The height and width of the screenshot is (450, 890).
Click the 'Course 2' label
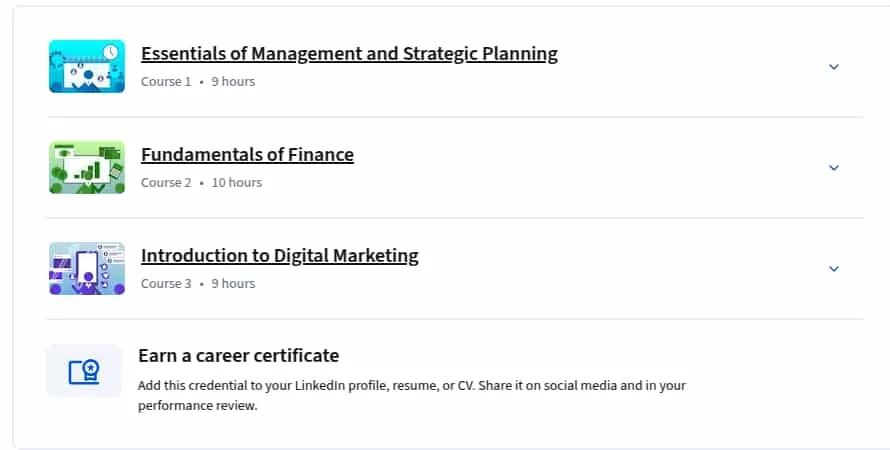coord(166,183)
